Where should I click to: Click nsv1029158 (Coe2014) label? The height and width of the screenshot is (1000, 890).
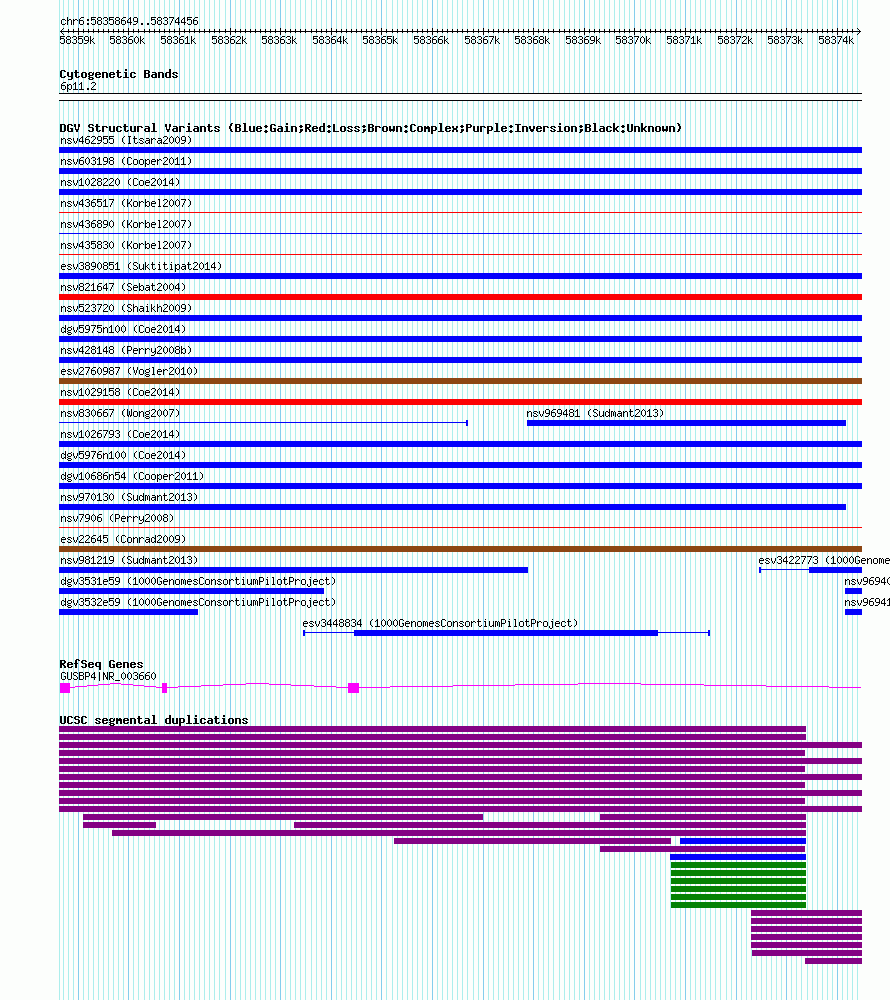pos(120,393)
